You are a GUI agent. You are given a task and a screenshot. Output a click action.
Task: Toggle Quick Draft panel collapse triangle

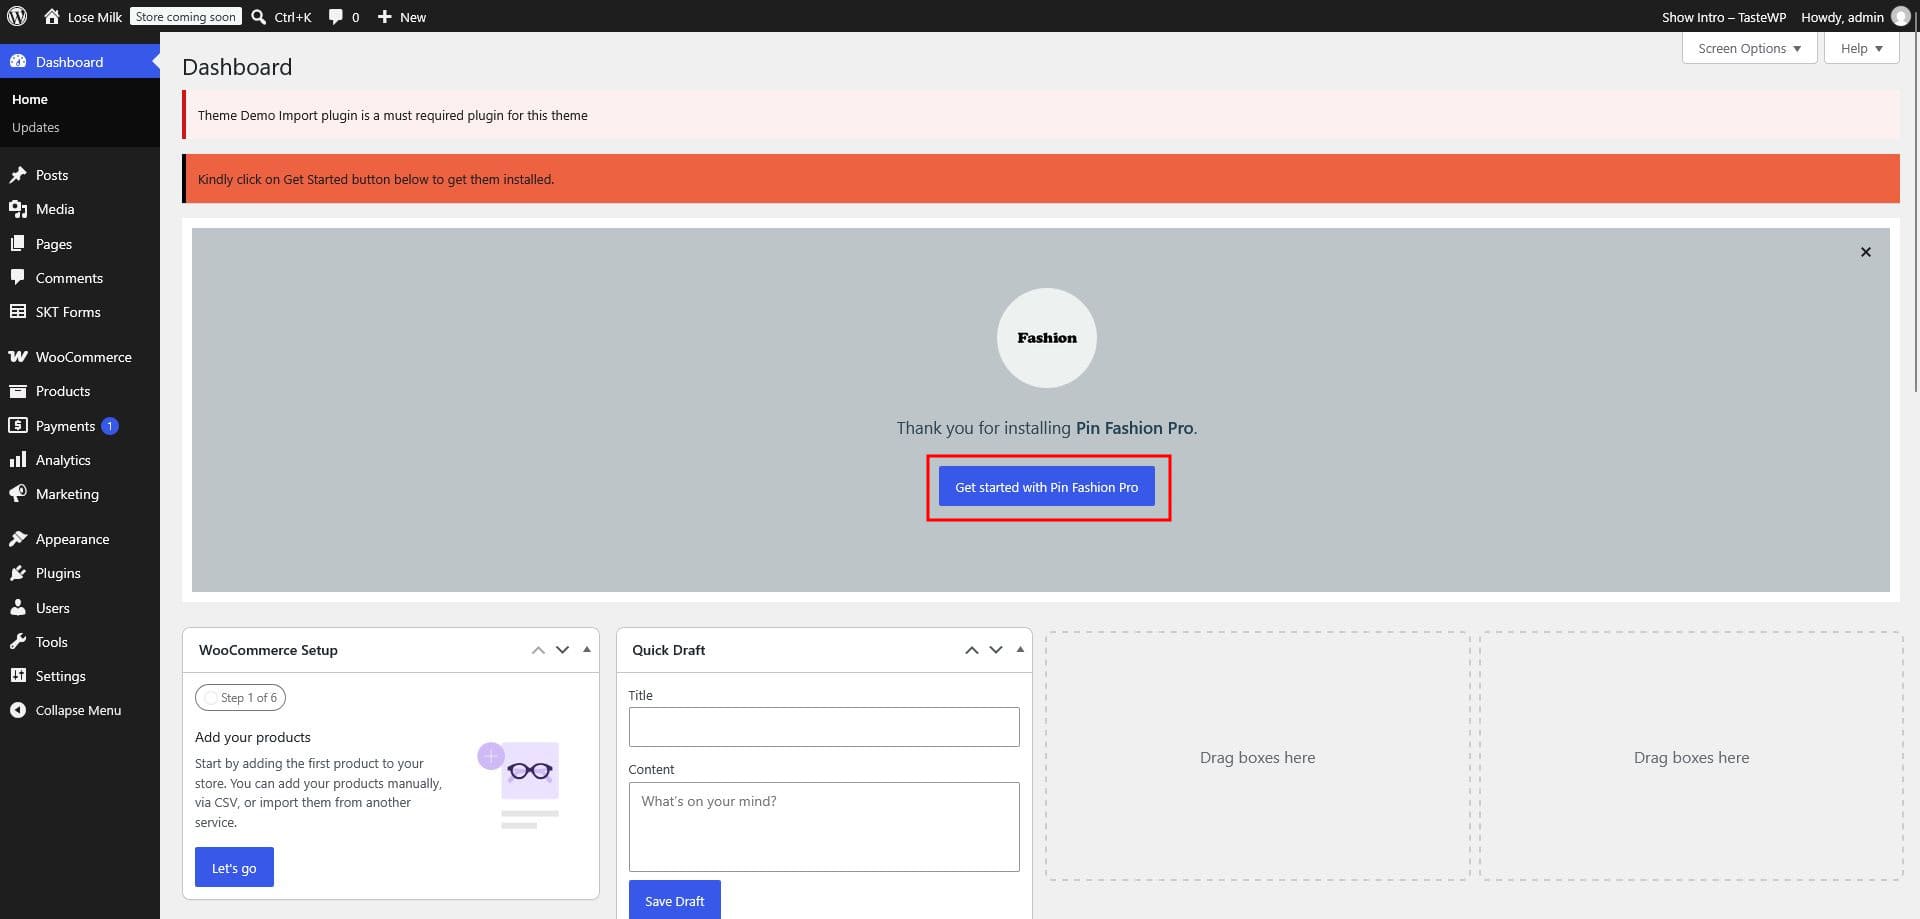(1020, 650)
